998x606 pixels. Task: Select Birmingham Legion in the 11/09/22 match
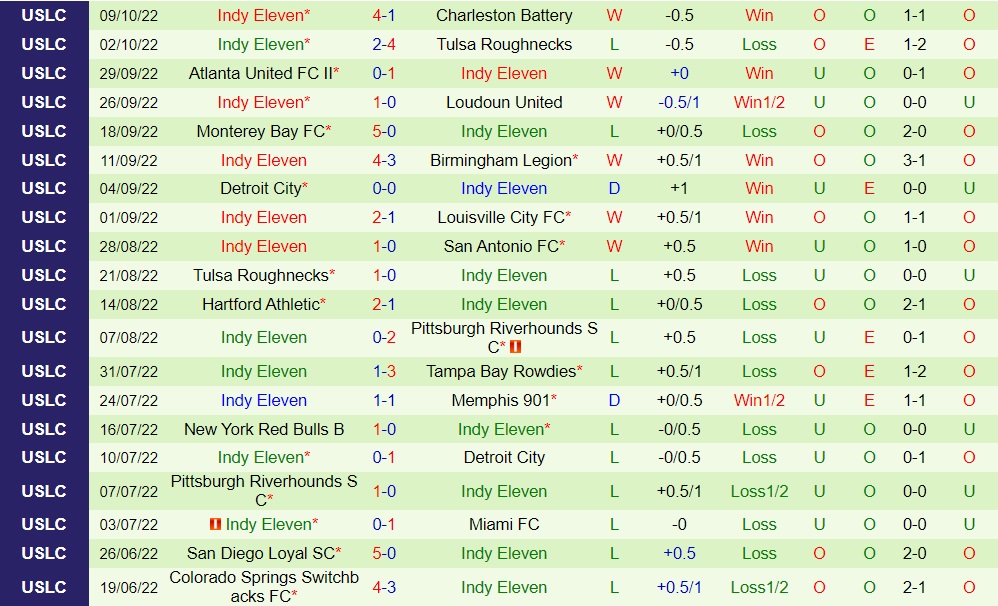501,161
